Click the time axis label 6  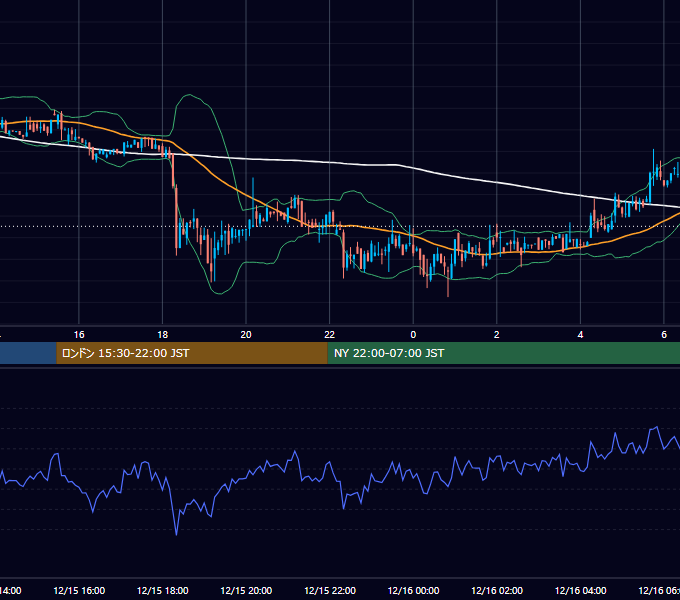pos(664,335)
